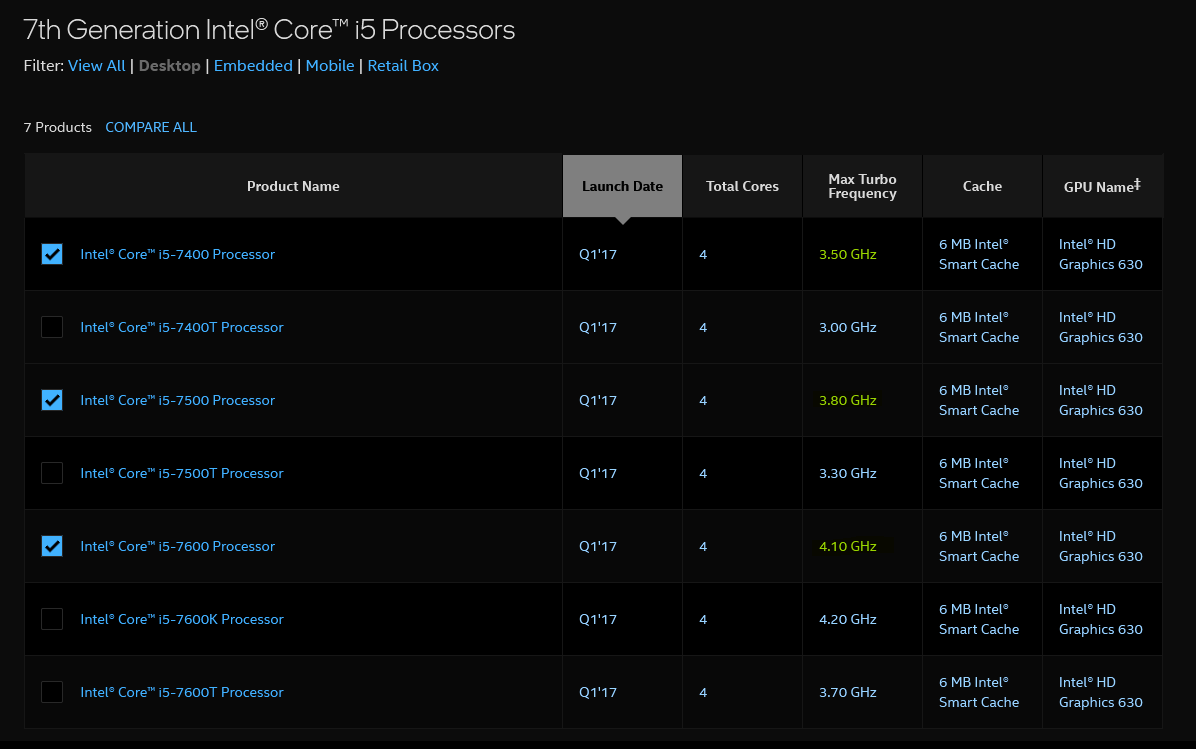This screenshot has width=1196, height=749.
Task: Click the 3.80 GHz frequency value
Action: point(847,400)
